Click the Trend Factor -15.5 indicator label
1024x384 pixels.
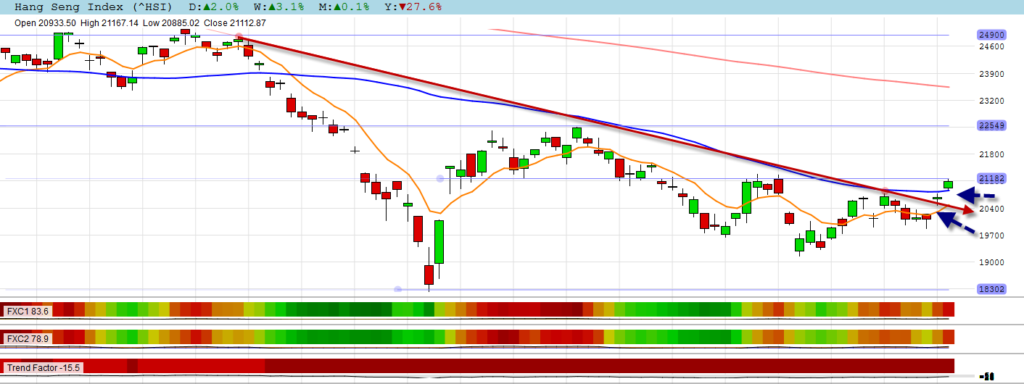(42, 368)
